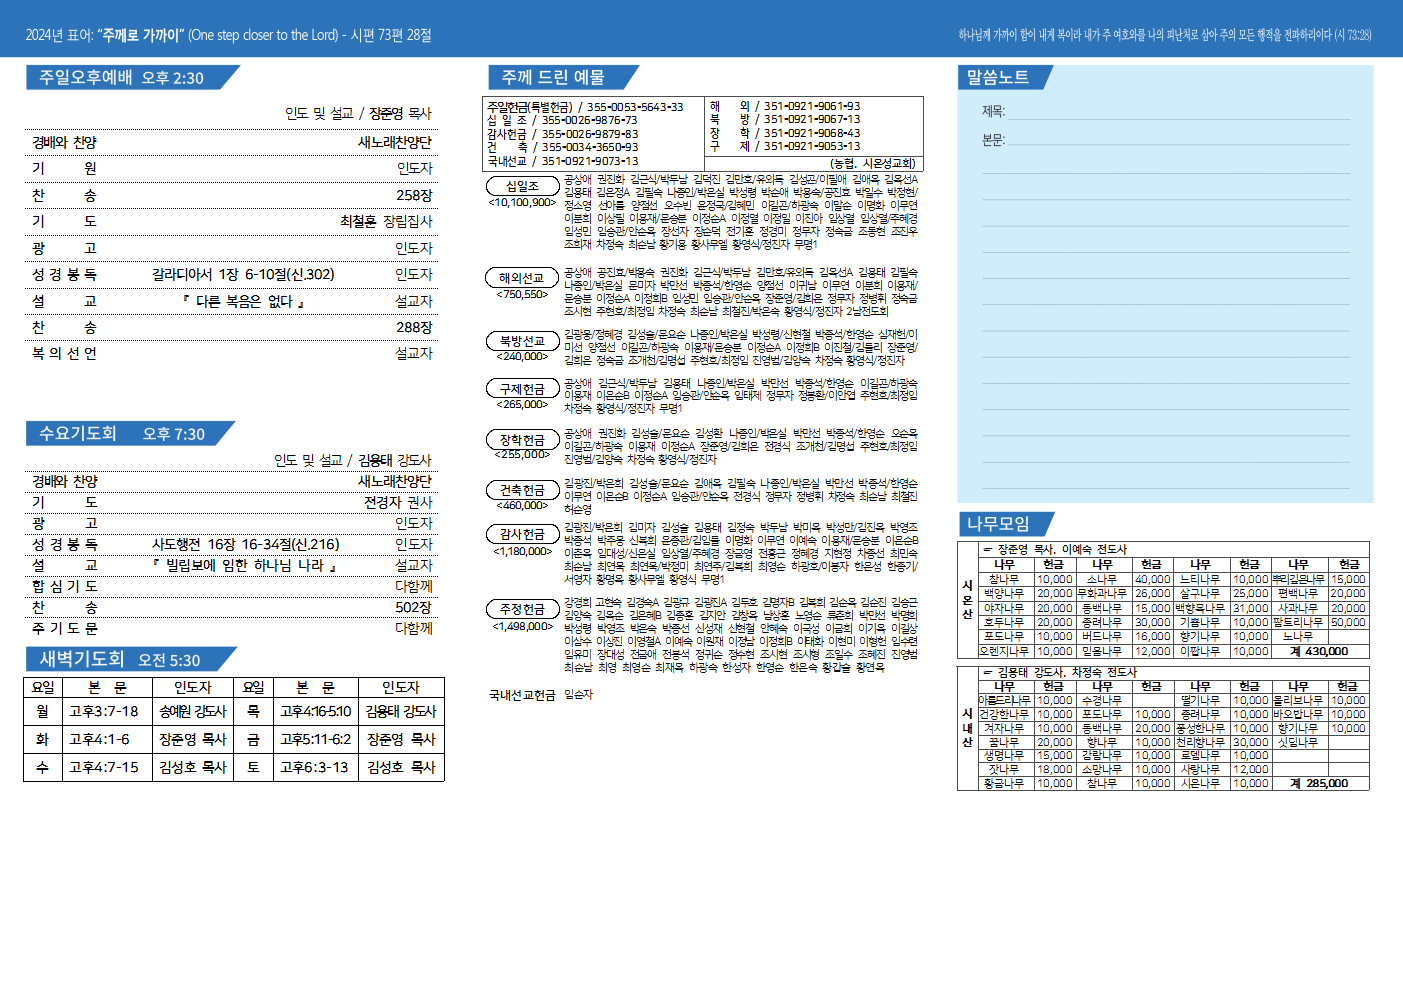
Task: Click the name '전경자 권사'
Action: [398, 502]
